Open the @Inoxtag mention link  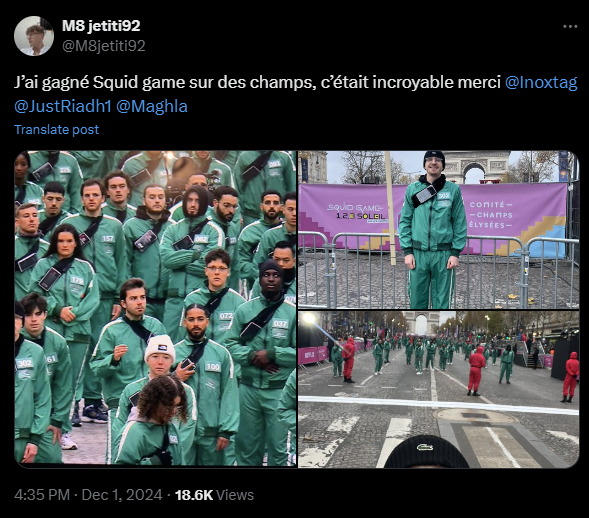(541, 83)
